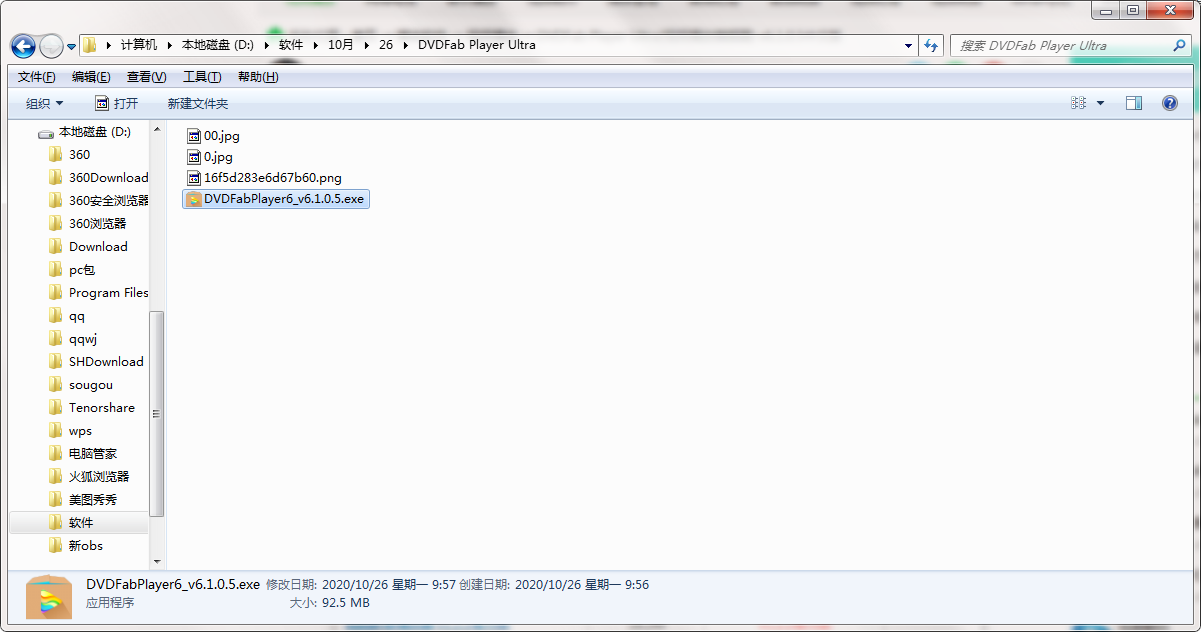Open the Download folder from navigation pane
This screenshot has width=1201, height=632.
coord(97,246)
